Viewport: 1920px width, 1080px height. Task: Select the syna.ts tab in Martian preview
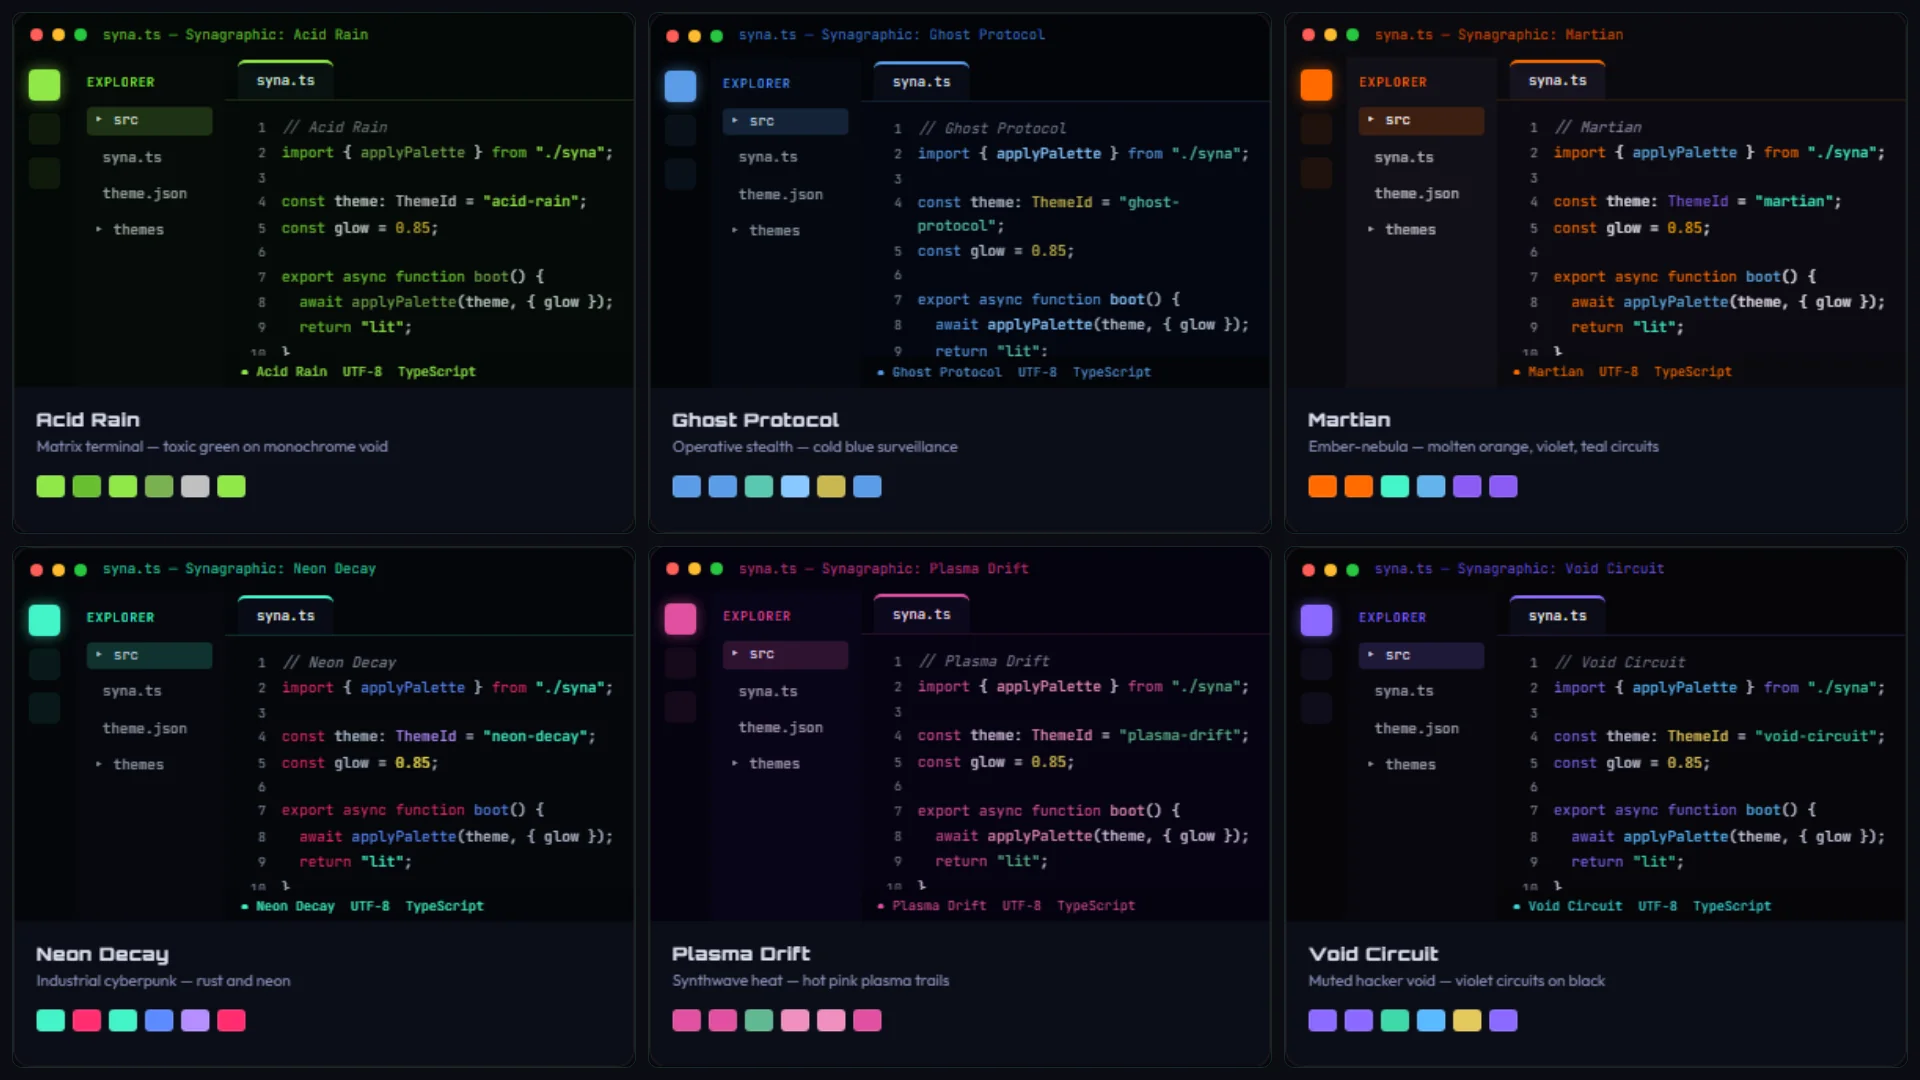point(1557,80)
